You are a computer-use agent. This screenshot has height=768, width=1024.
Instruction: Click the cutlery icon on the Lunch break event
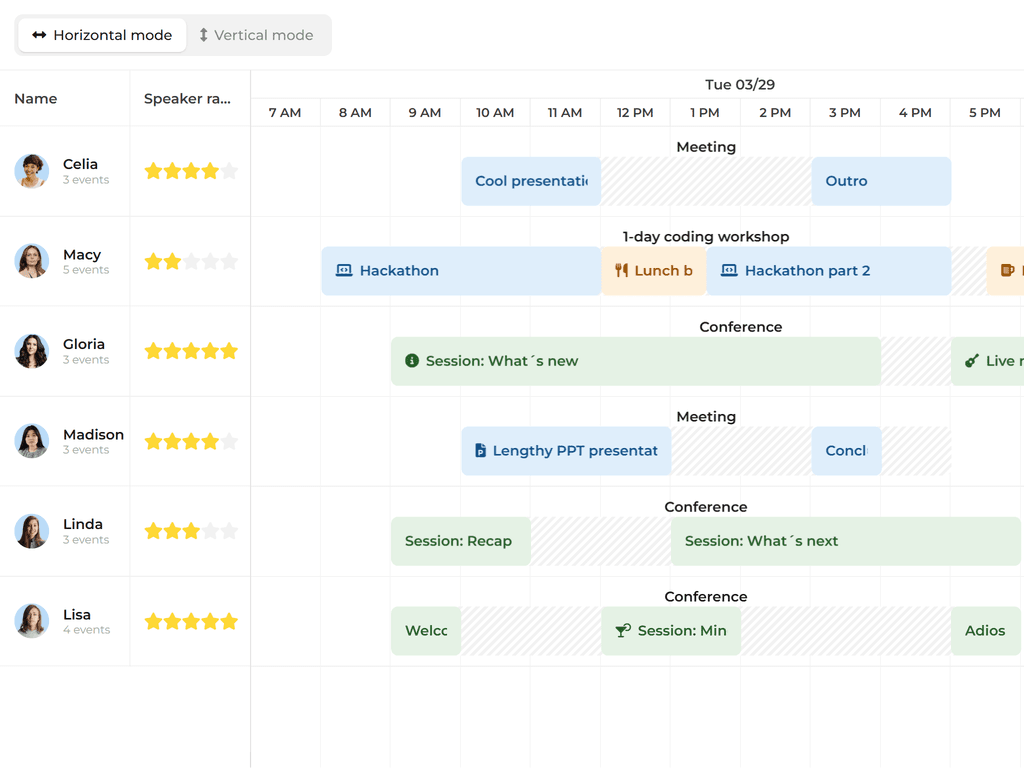tap(623, 270)
